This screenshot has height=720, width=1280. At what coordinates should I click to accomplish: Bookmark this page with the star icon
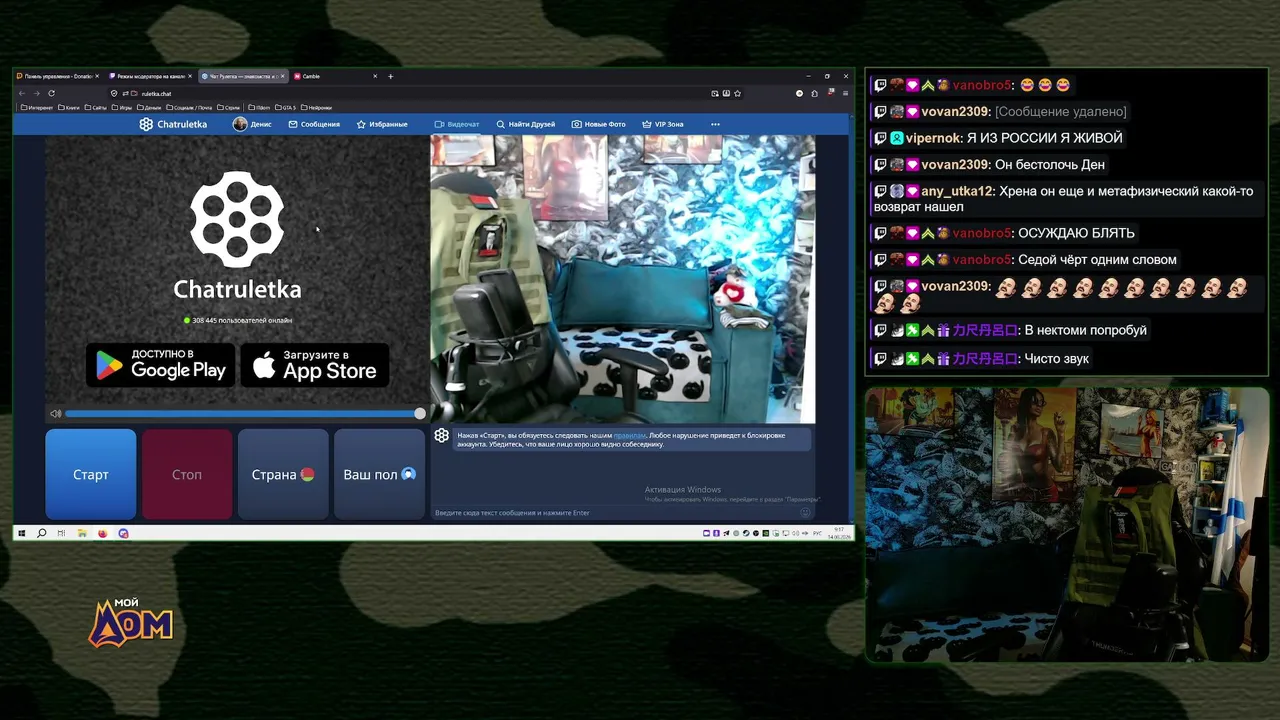click(x=738, y=93)
